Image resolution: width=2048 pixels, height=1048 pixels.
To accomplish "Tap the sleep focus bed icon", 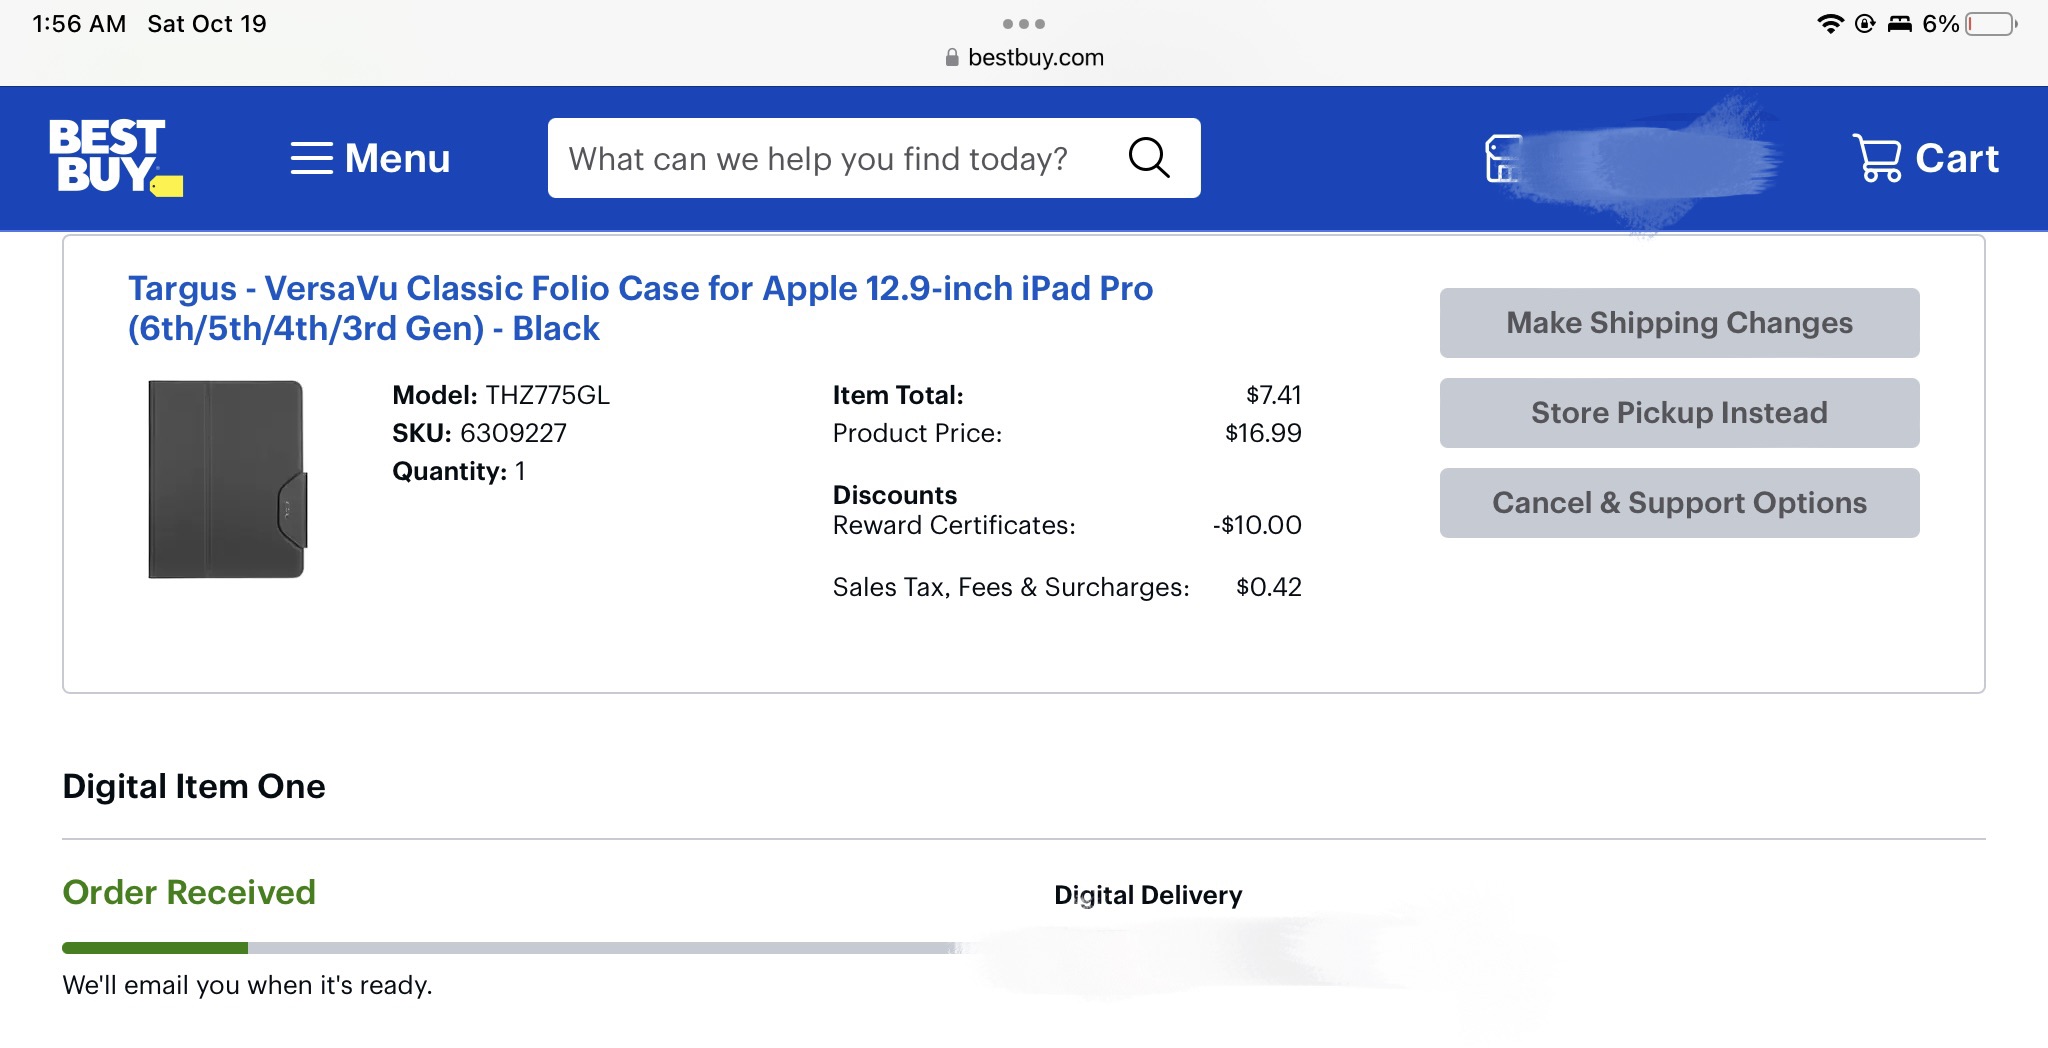I will pyautogui.click(x=1899, y=24).
